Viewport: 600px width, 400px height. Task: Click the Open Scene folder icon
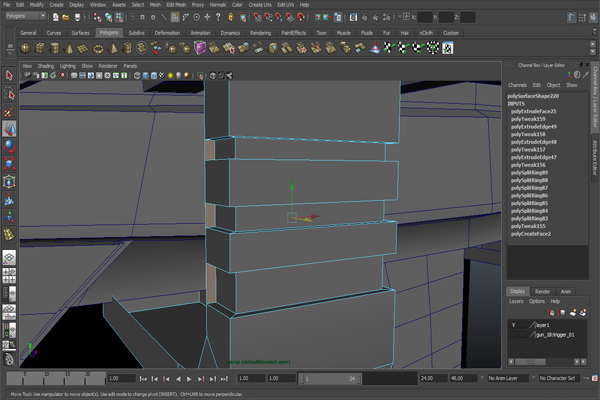66,17
